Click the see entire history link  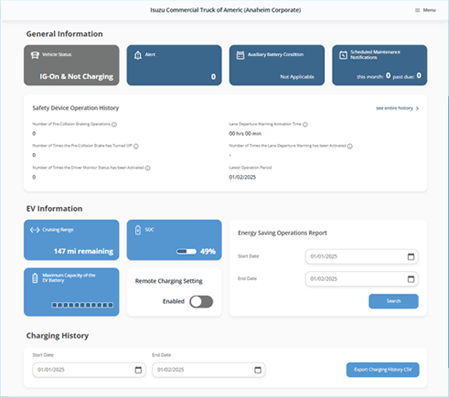point(397,108)
